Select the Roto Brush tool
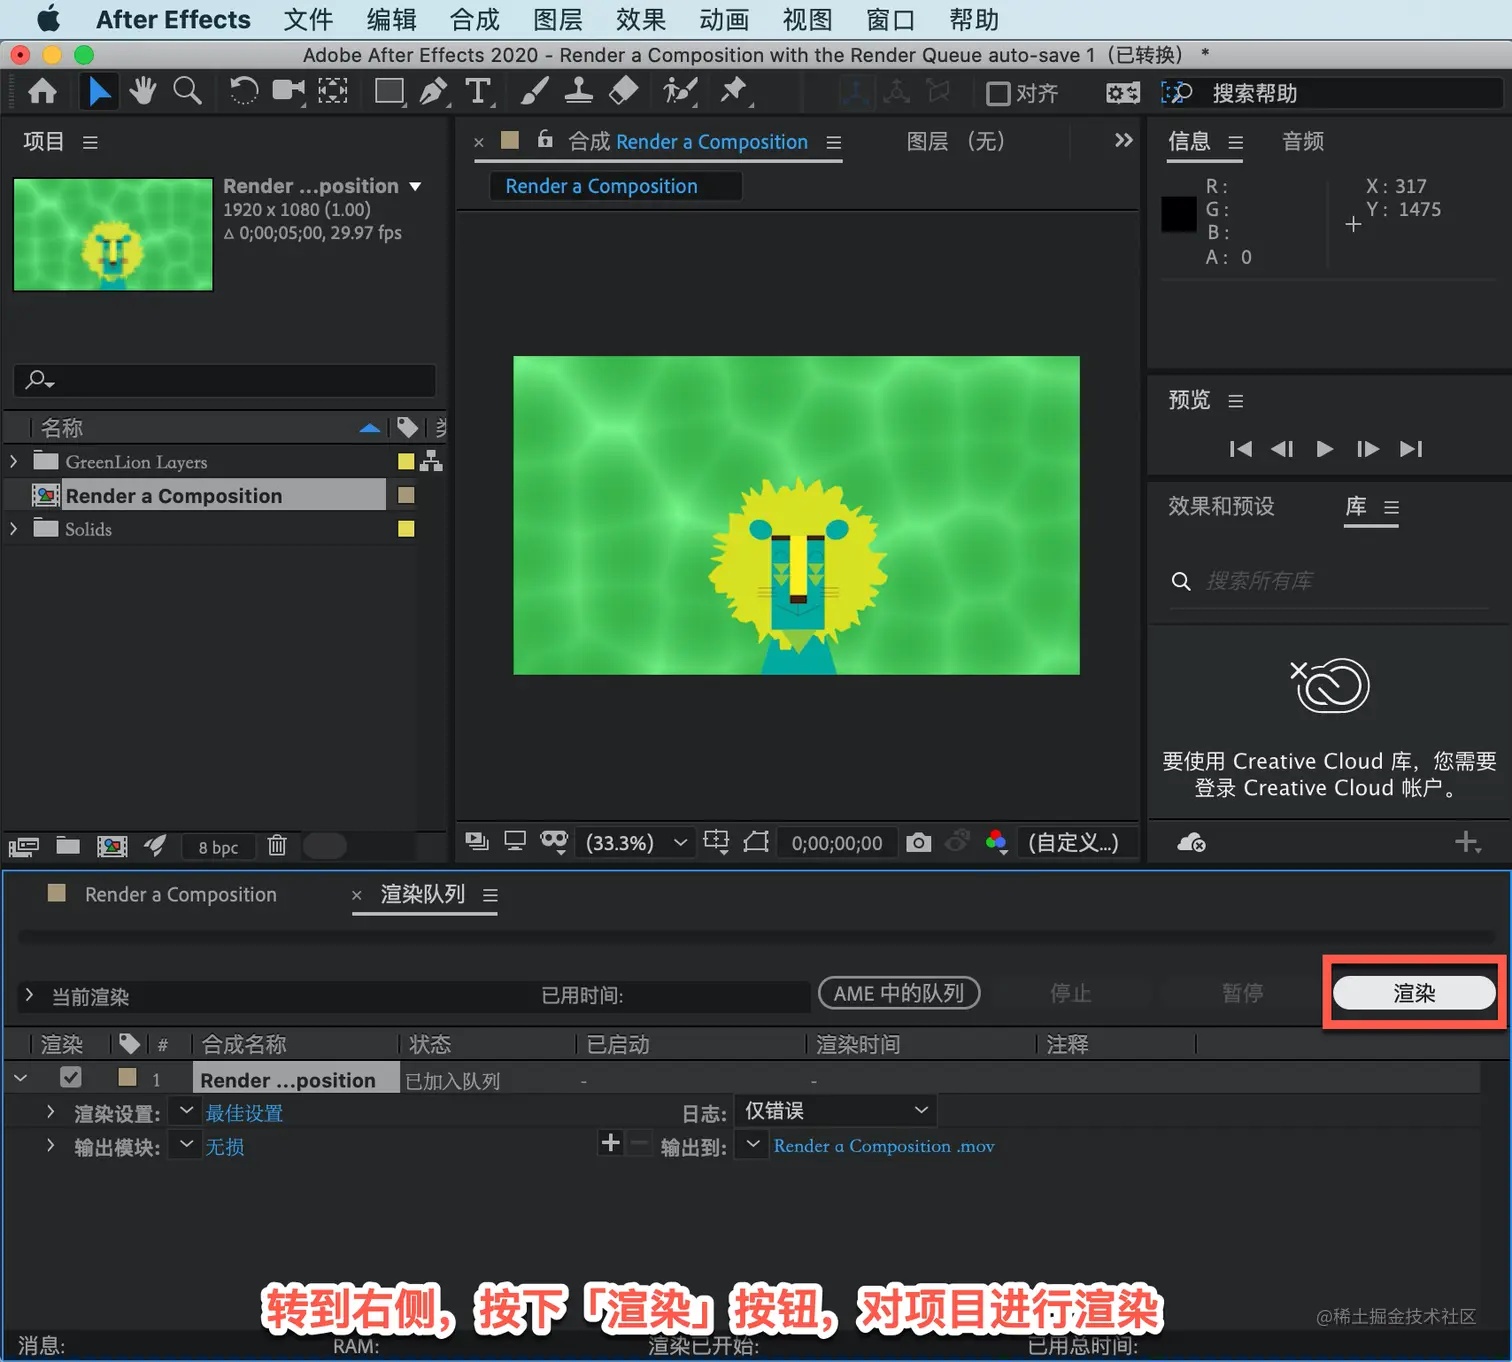1512x1362 pixels. tap(680, 92)
